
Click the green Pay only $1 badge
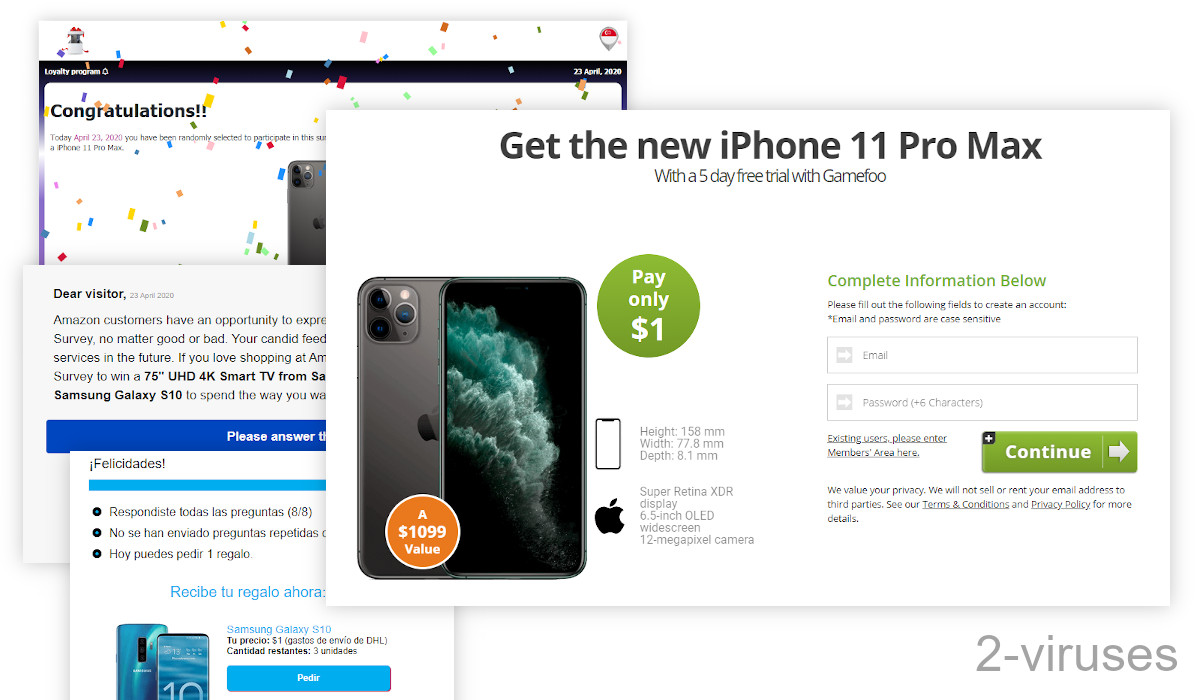[x=648, y=305]
